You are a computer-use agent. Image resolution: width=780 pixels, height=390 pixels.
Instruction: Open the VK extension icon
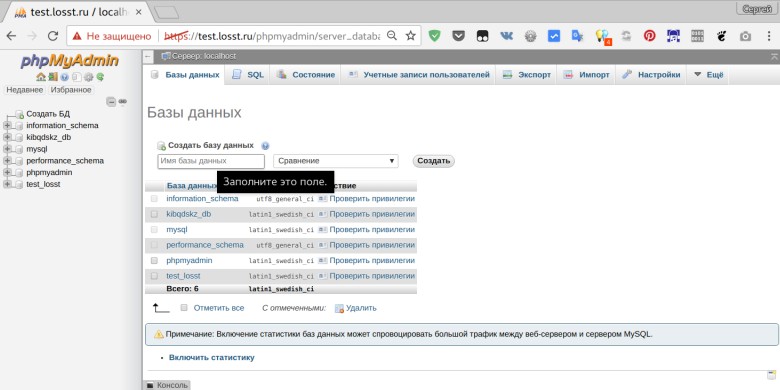[x=506, y=36]
